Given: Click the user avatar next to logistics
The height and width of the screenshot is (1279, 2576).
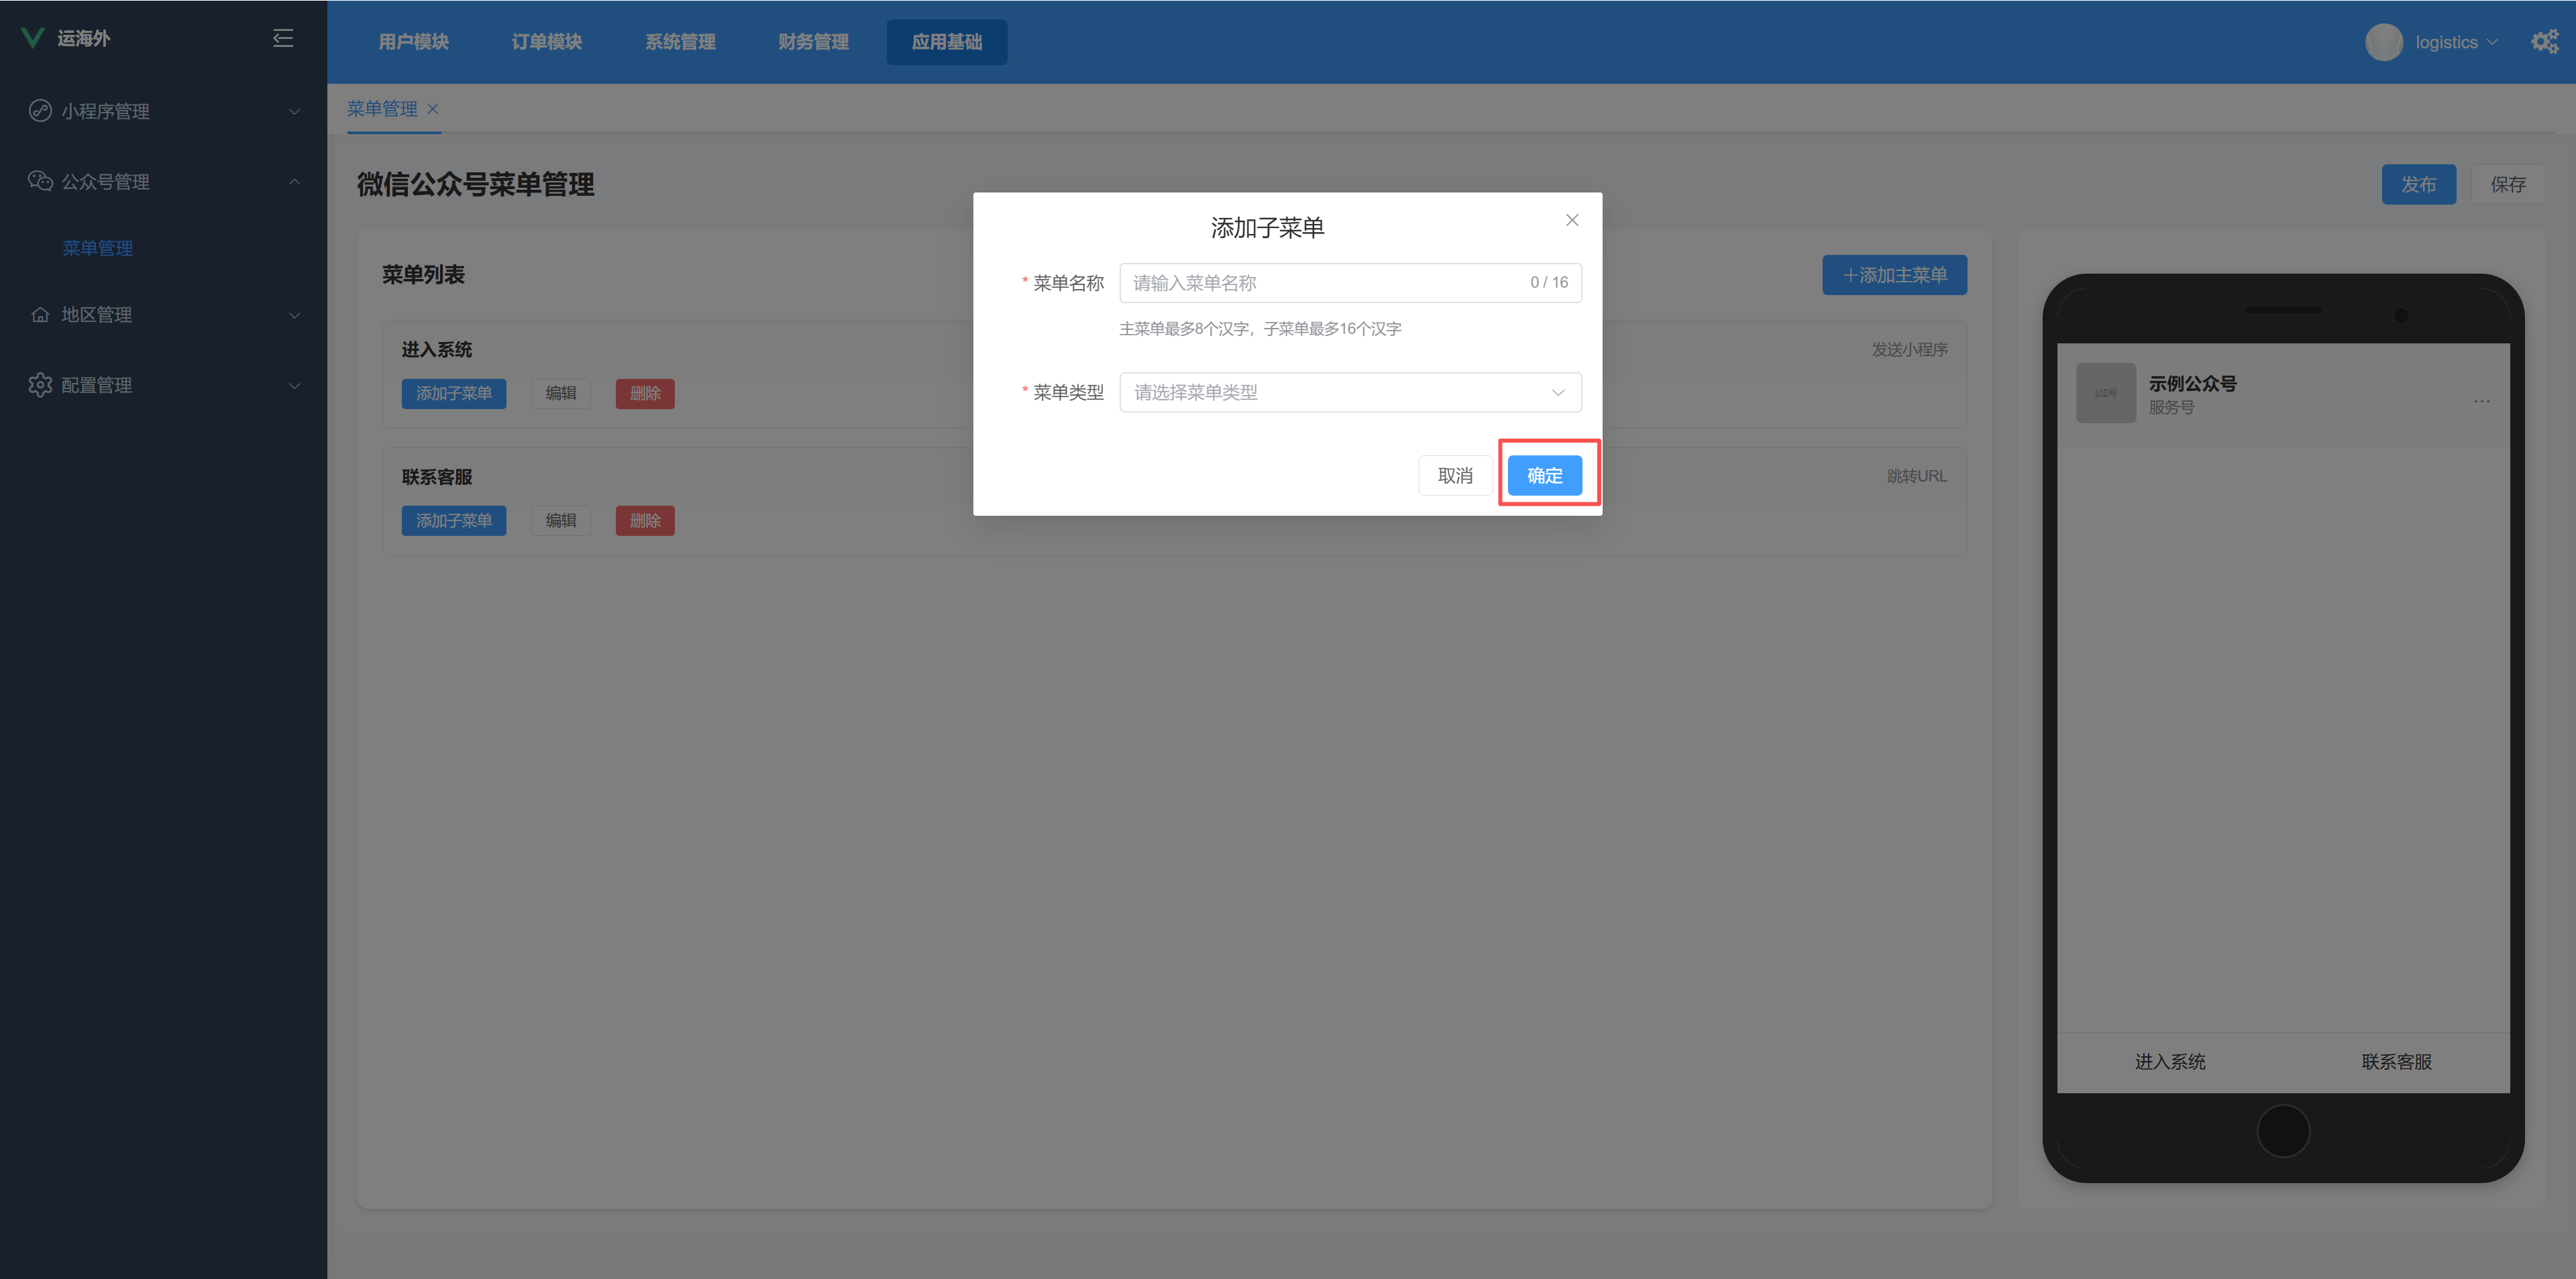Looking at the screenshot, I should click(2383, 42).
